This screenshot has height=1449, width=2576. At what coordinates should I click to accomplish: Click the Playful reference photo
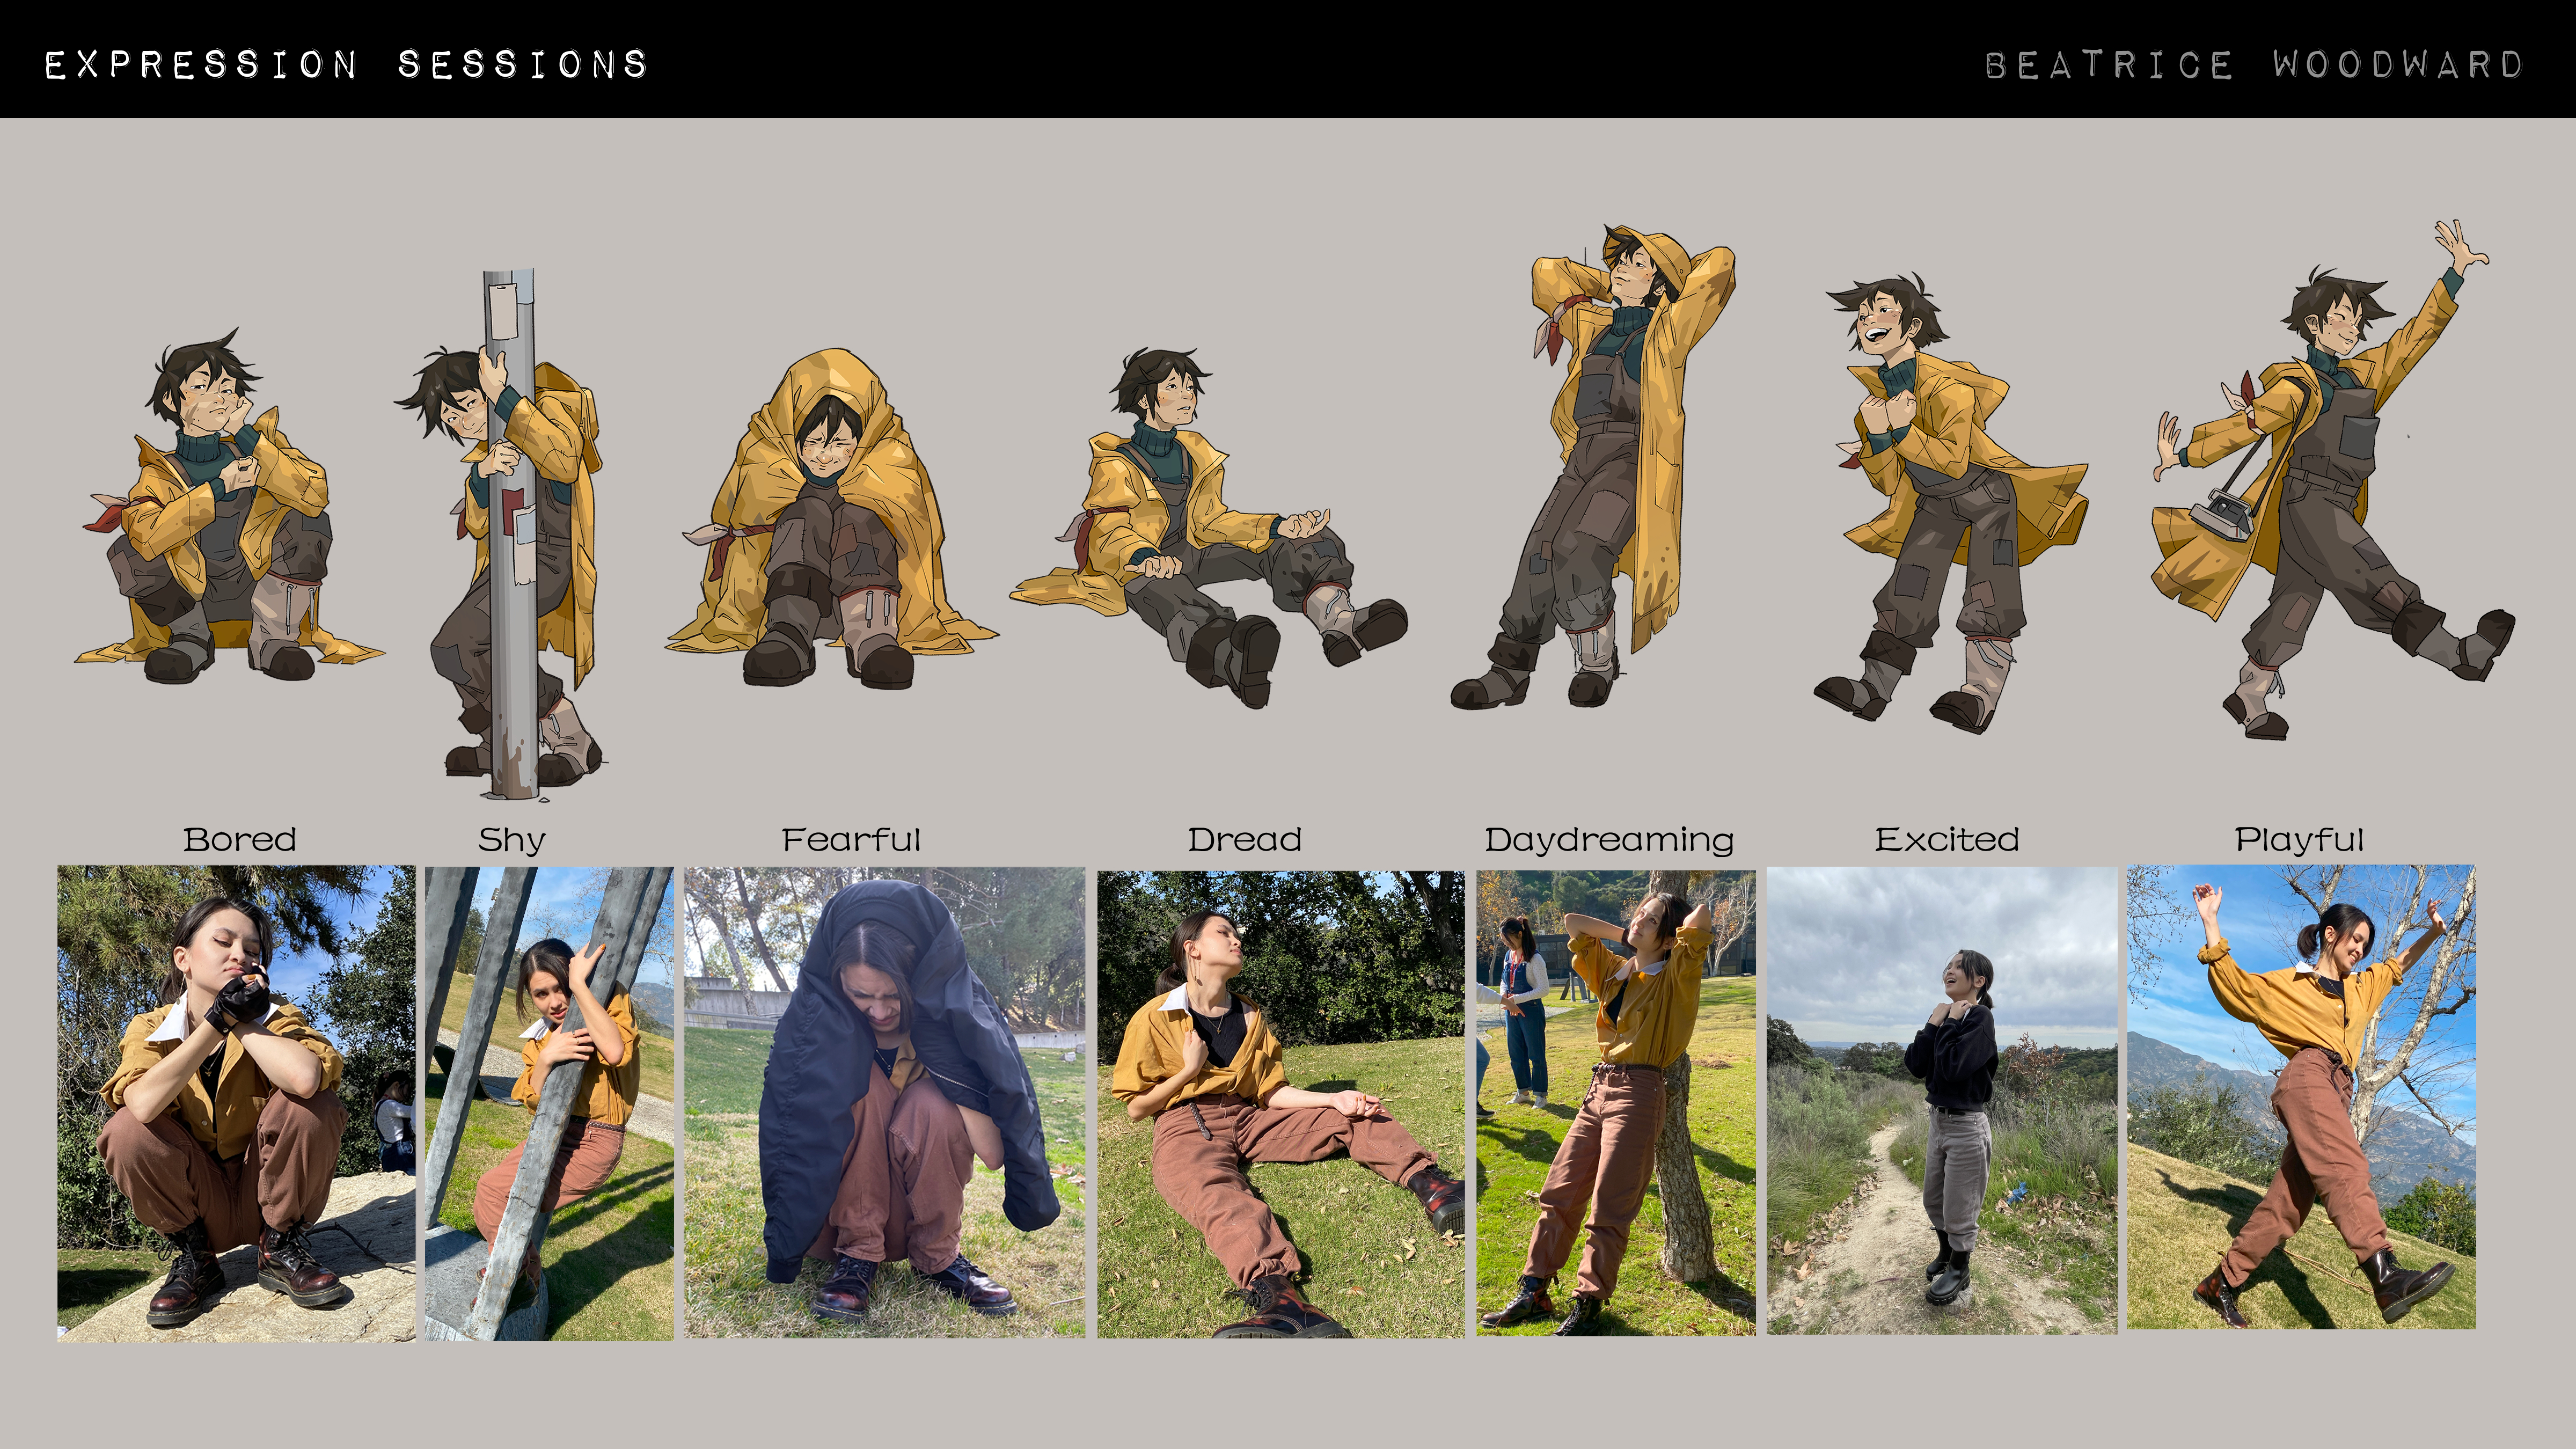point(2301,1097)
